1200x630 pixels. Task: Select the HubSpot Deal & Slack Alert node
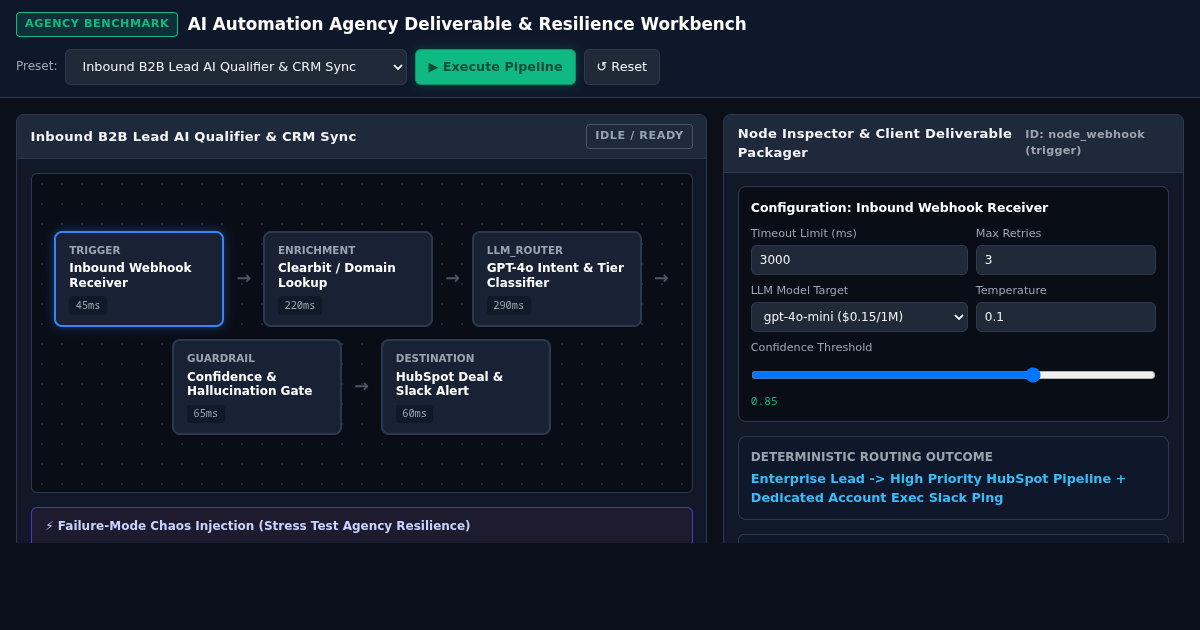(x=466, y=387)
